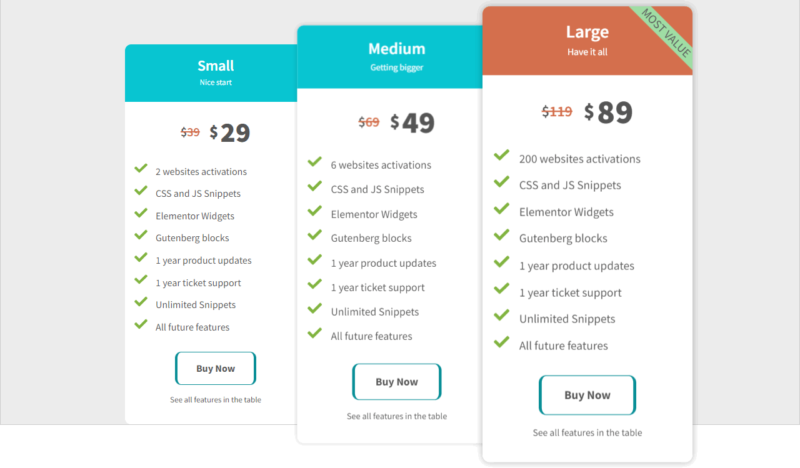
Task: Select the Small plan header
Action: pos(211,73)
